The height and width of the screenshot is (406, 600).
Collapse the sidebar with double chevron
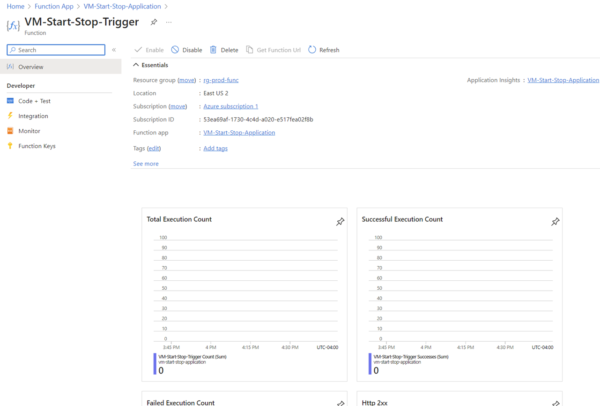pyautogui.click(x=114, y=50)
